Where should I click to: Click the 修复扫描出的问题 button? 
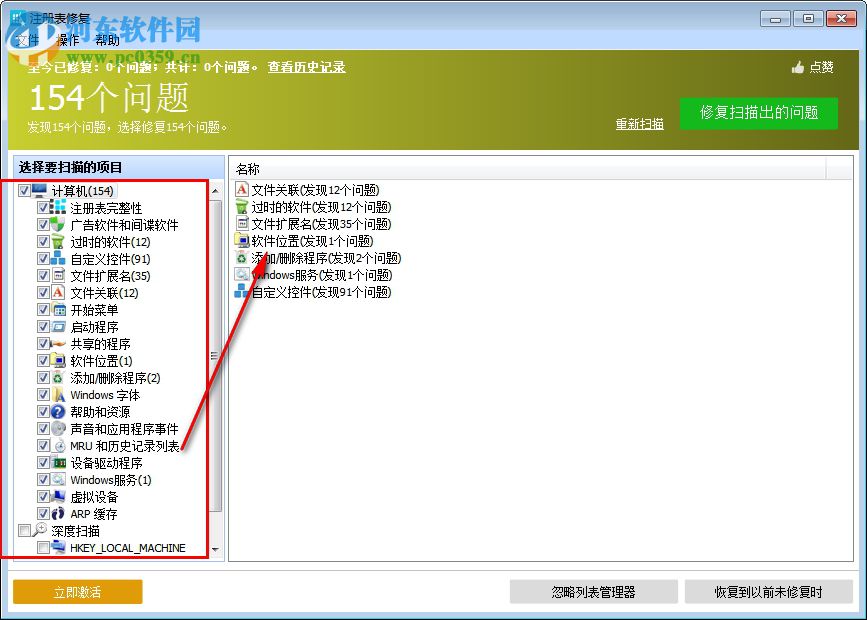click(x=758, y=113)
